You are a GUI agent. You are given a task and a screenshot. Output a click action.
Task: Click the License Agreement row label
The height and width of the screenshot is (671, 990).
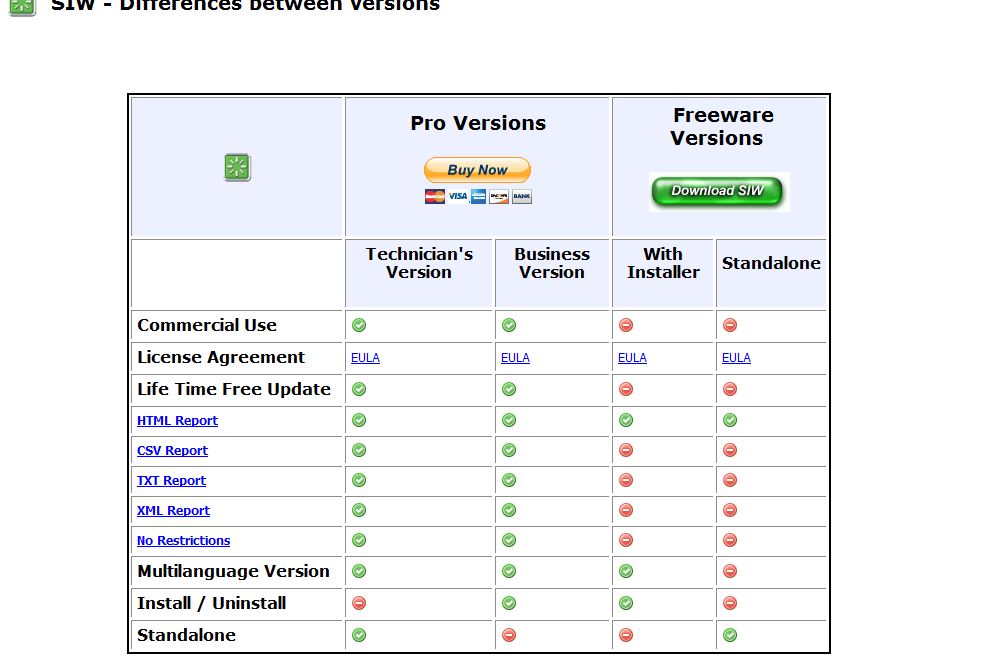pos(221,357)
